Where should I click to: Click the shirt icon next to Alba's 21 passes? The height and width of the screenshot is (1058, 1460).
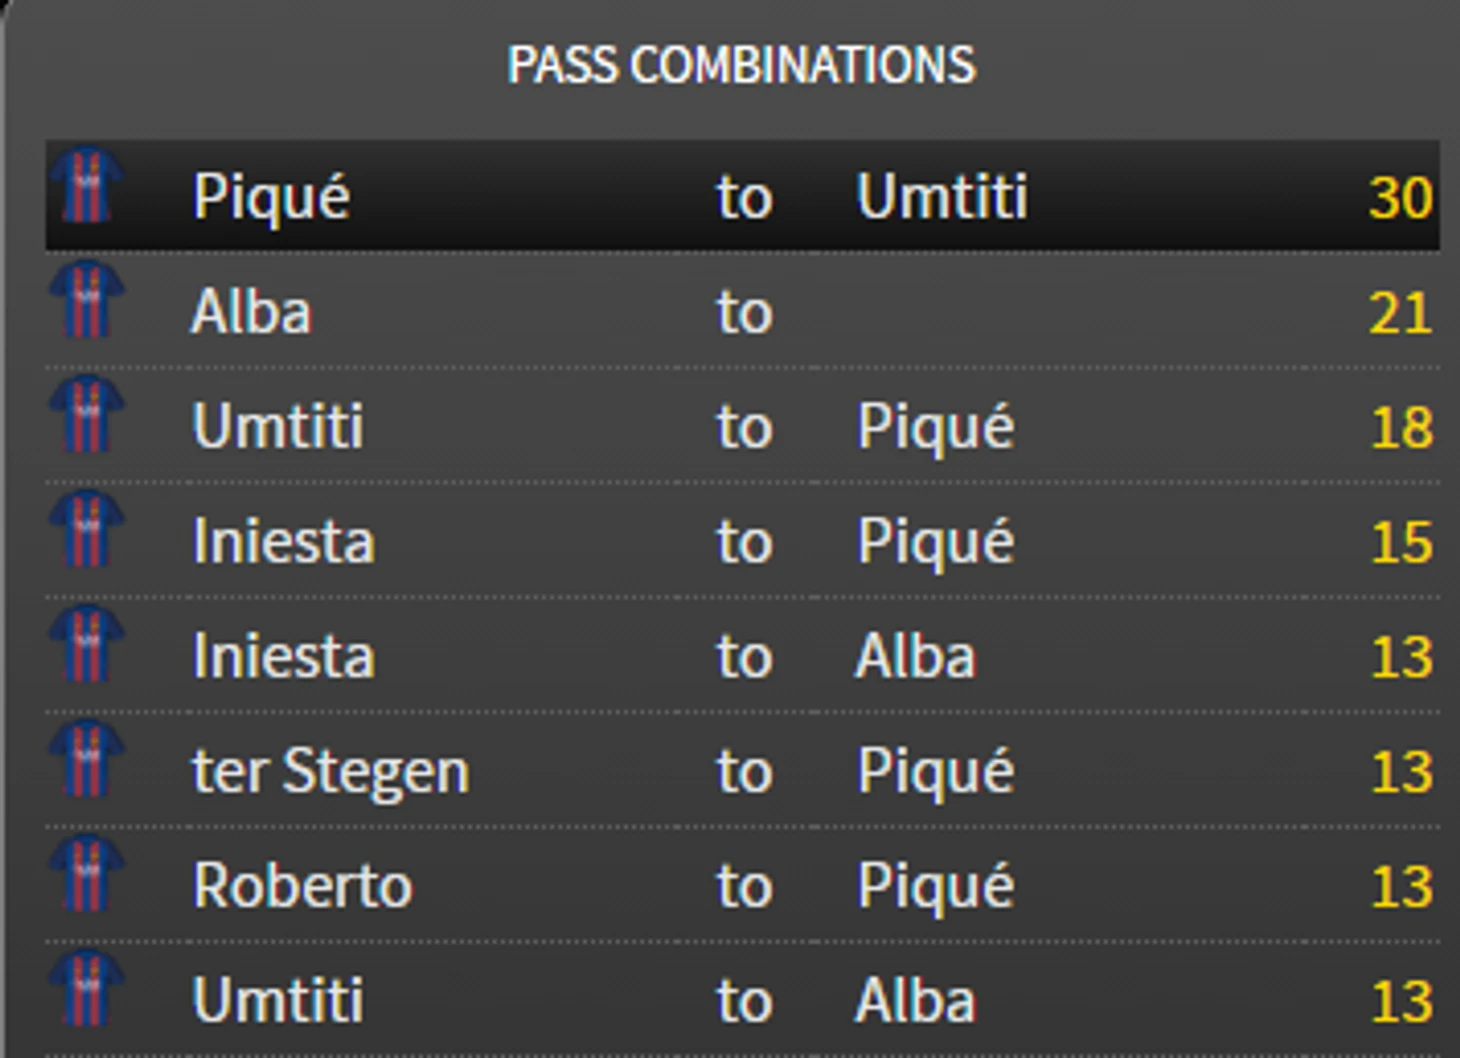(87, 301)
